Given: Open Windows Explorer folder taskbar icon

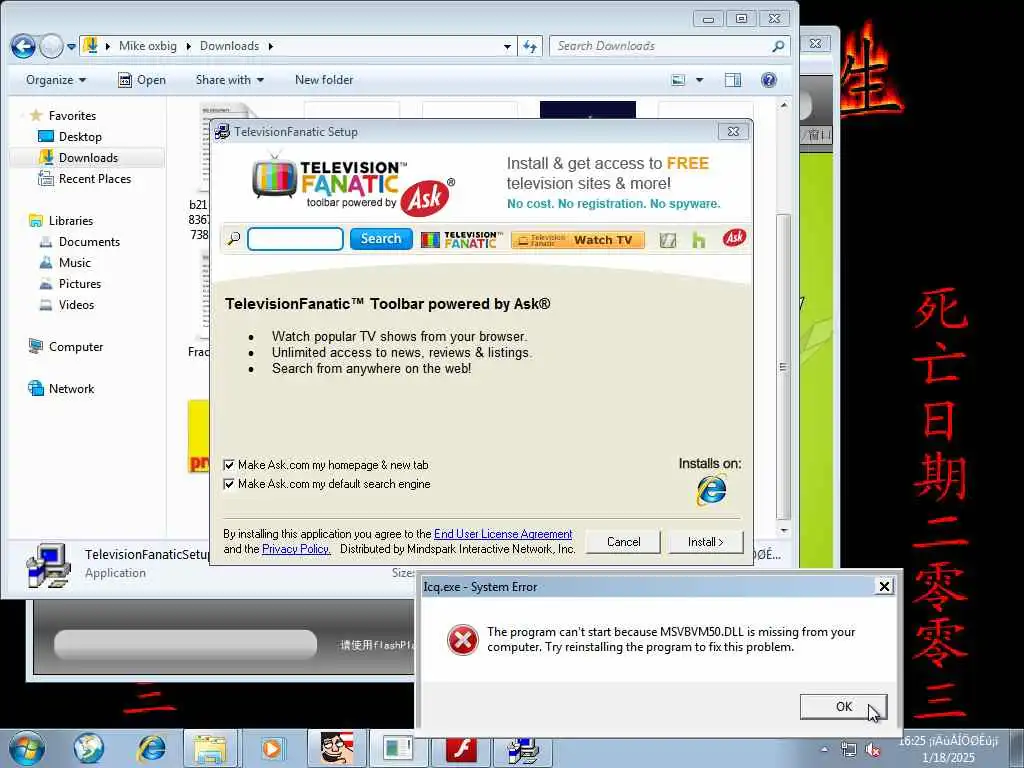Looking at the screenshot, I should point(210,748).
